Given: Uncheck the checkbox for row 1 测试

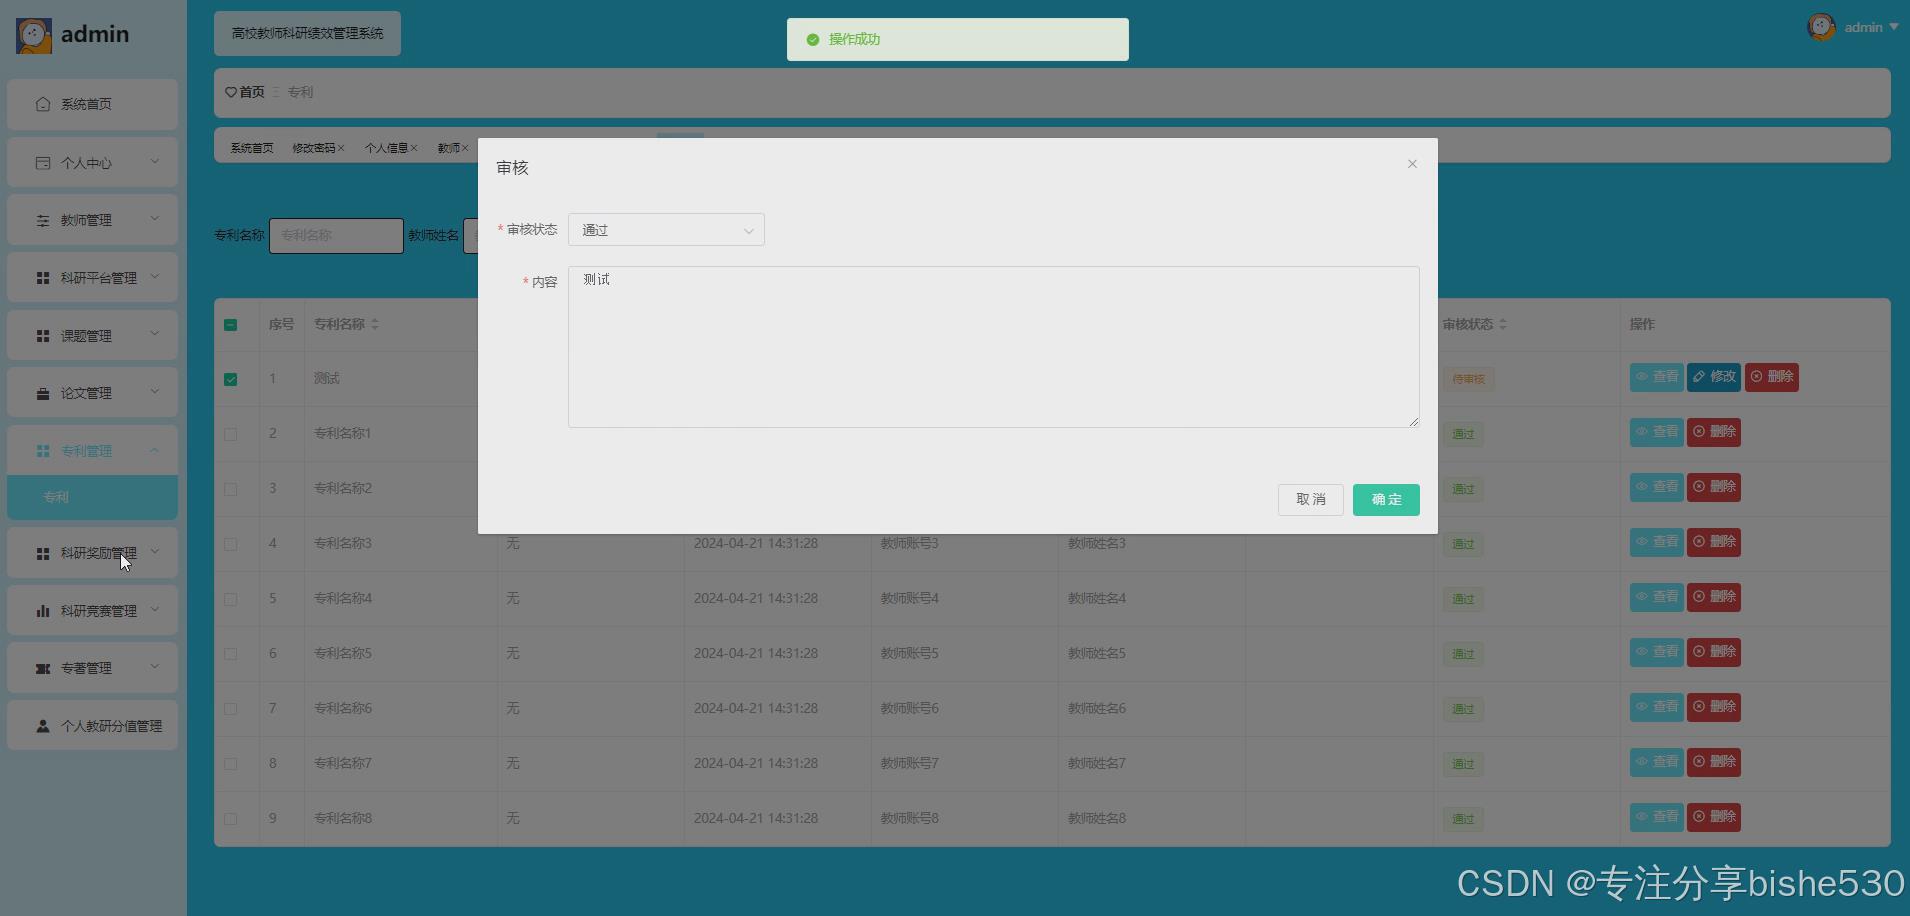Looking at the screenshot, I should click(x=231, y=379).
